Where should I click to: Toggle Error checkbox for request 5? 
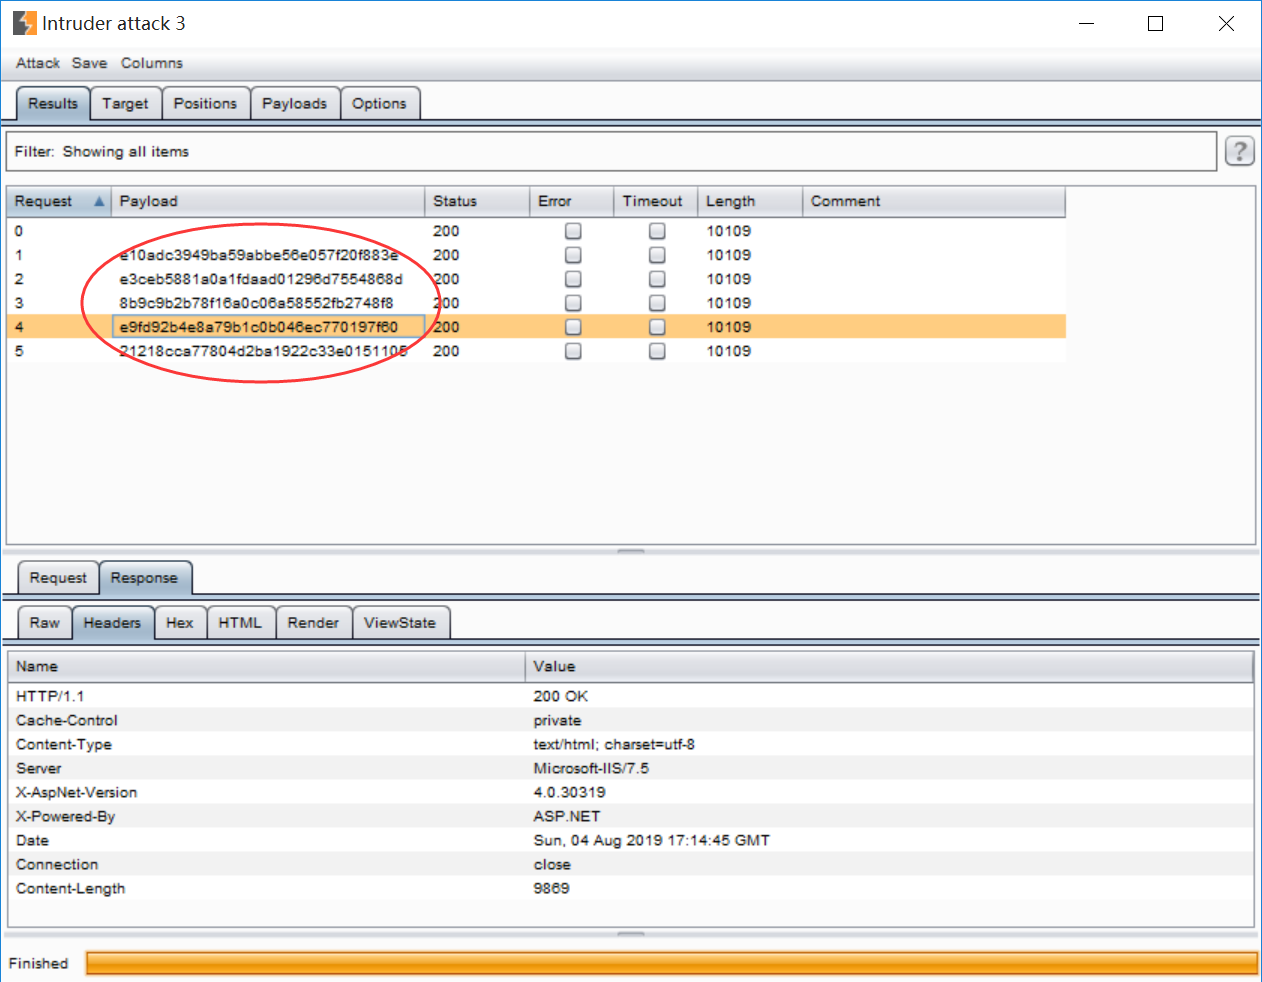coord(573,351)
